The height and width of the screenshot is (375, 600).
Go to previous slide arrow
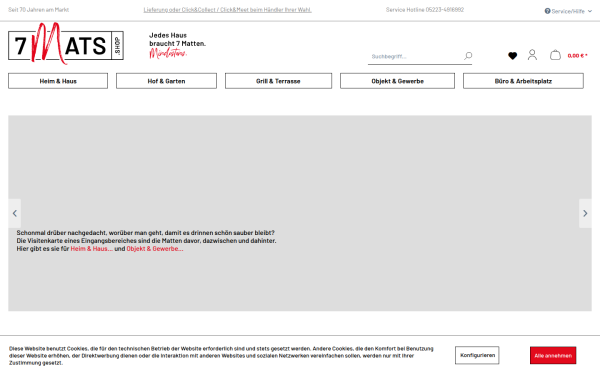15,213
